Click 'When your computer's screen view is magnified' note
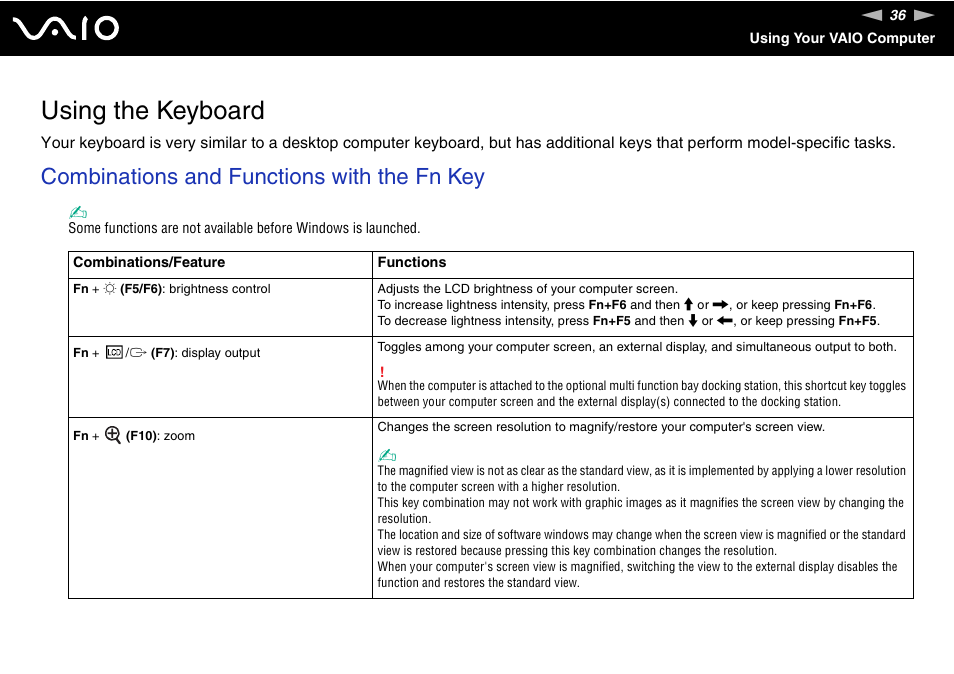 click(638, 574)
